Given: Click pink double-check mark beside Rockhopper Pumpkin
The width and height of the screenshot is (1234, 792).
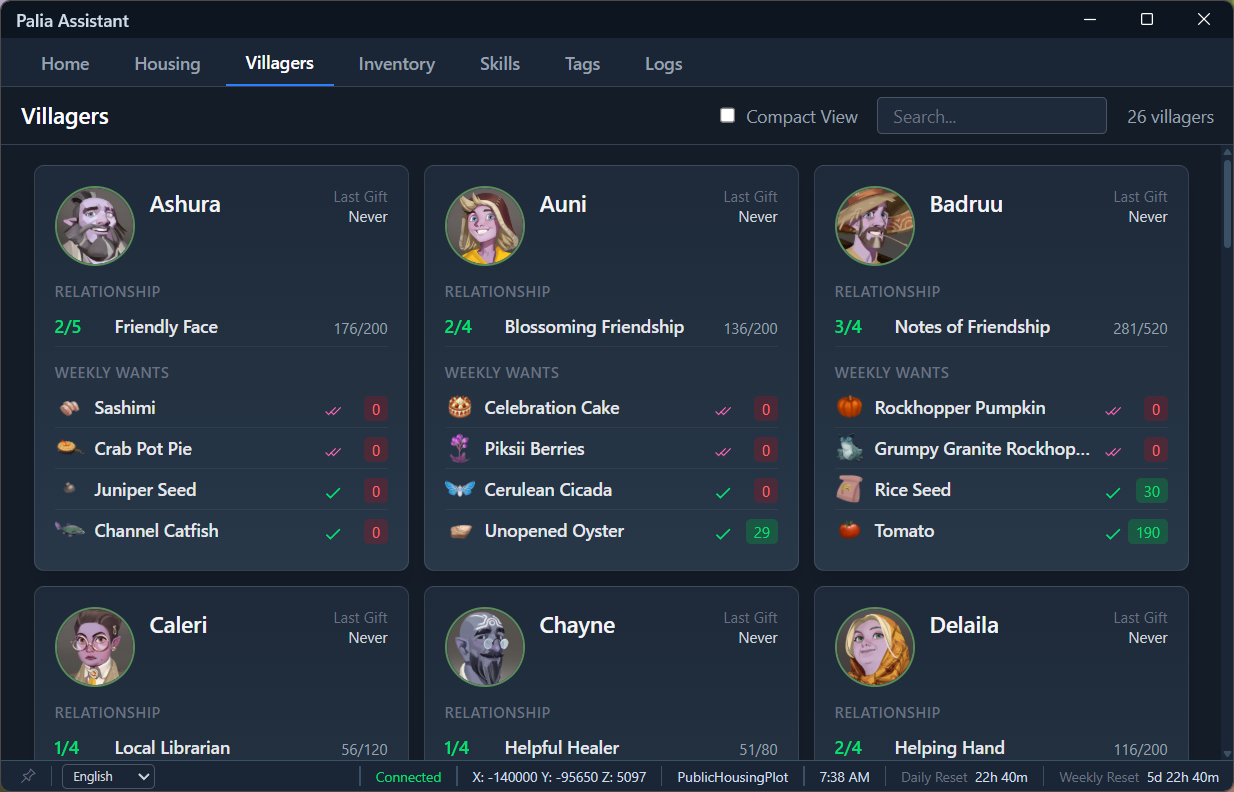Looking at the screenshot, I should 1113,410.
